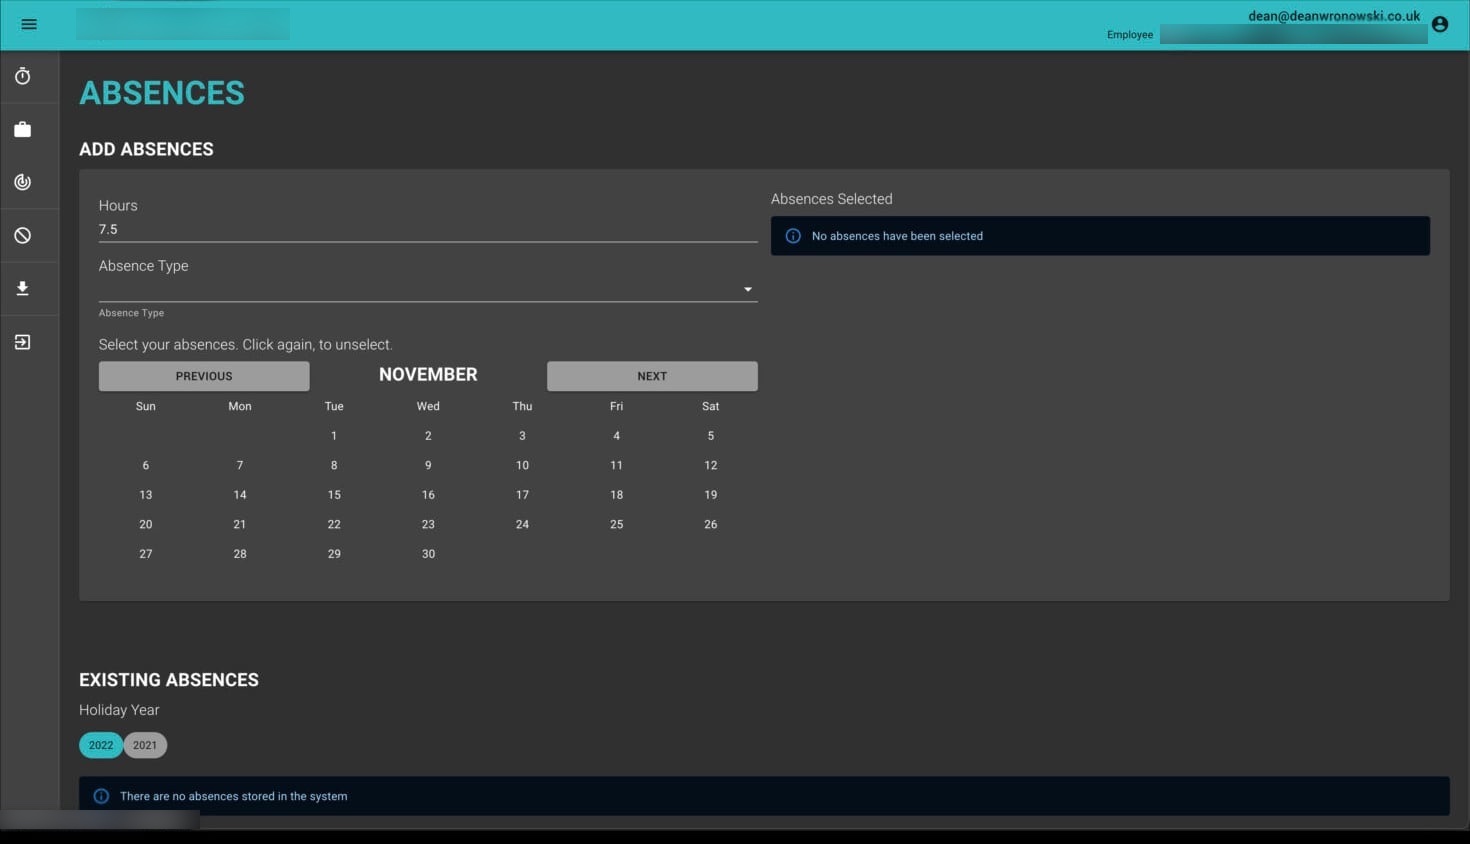Select November 11 on the calendar
This screenshot has width=1470, height=844.
click(616, 465)
